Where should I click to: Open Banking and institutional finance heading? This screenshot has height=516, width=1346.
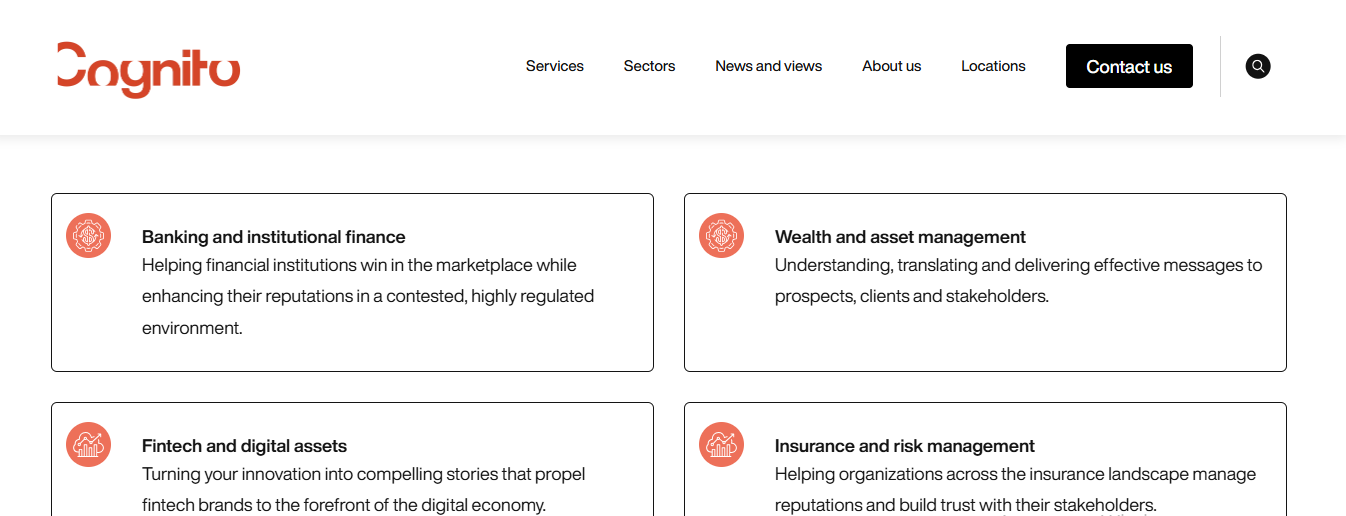[273, 237]
